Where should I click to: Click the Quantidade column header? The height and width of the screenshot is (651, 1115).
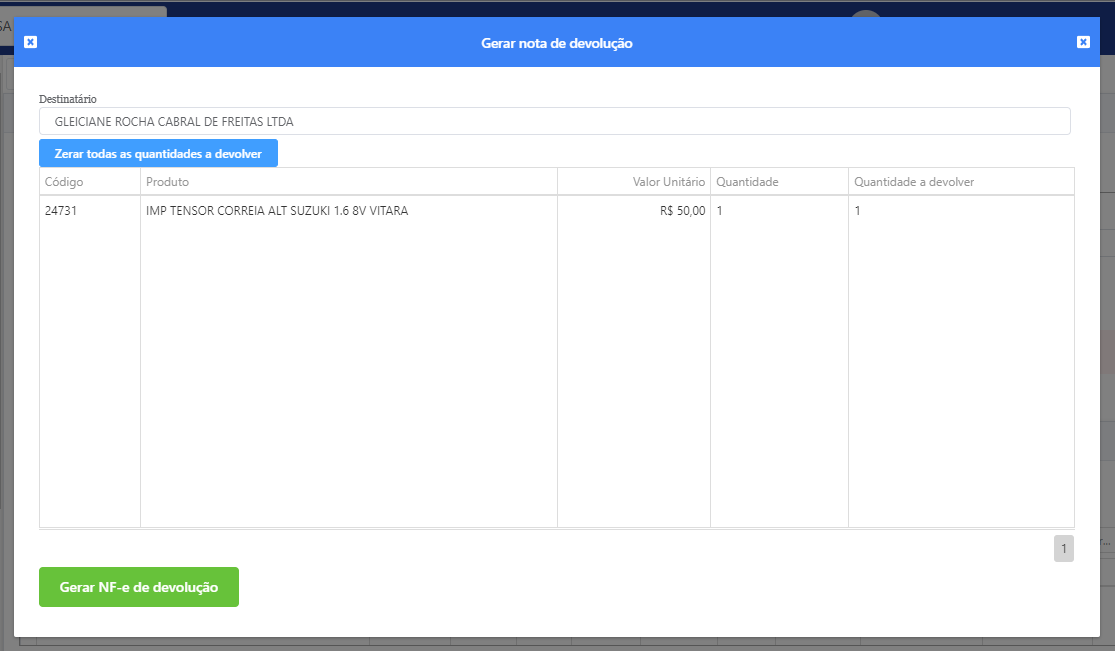tap(747, 182)
